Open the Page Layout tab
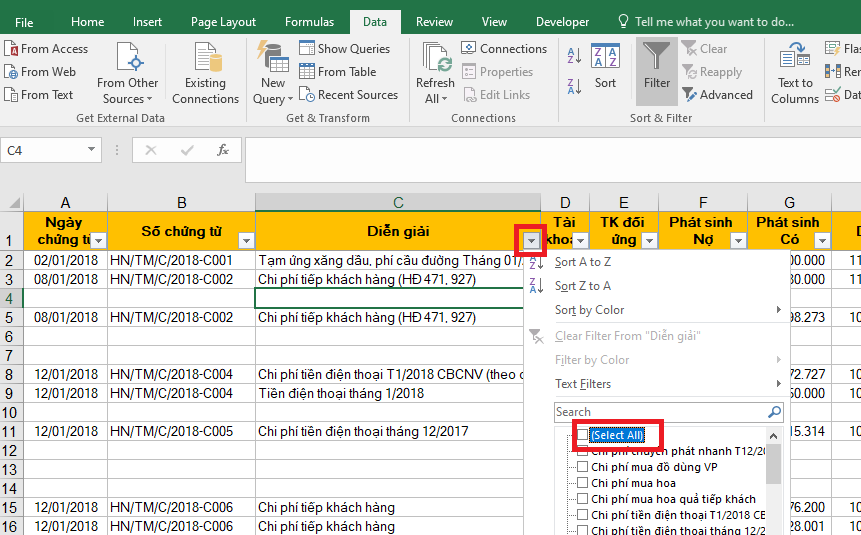The height and width of the screenshot is (535, 861). point(223,21)
